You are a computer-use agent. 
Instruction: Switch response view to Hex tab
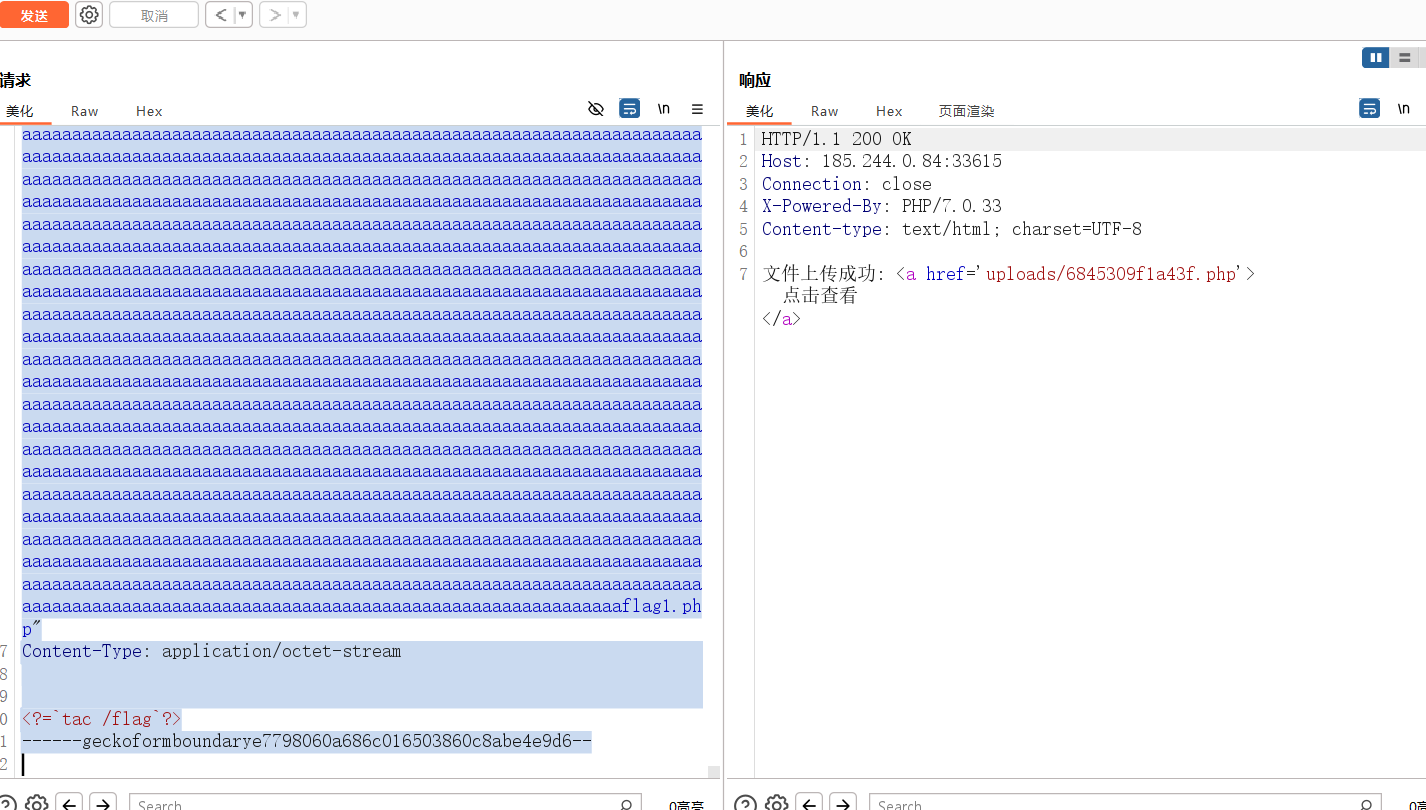point(889,111)
